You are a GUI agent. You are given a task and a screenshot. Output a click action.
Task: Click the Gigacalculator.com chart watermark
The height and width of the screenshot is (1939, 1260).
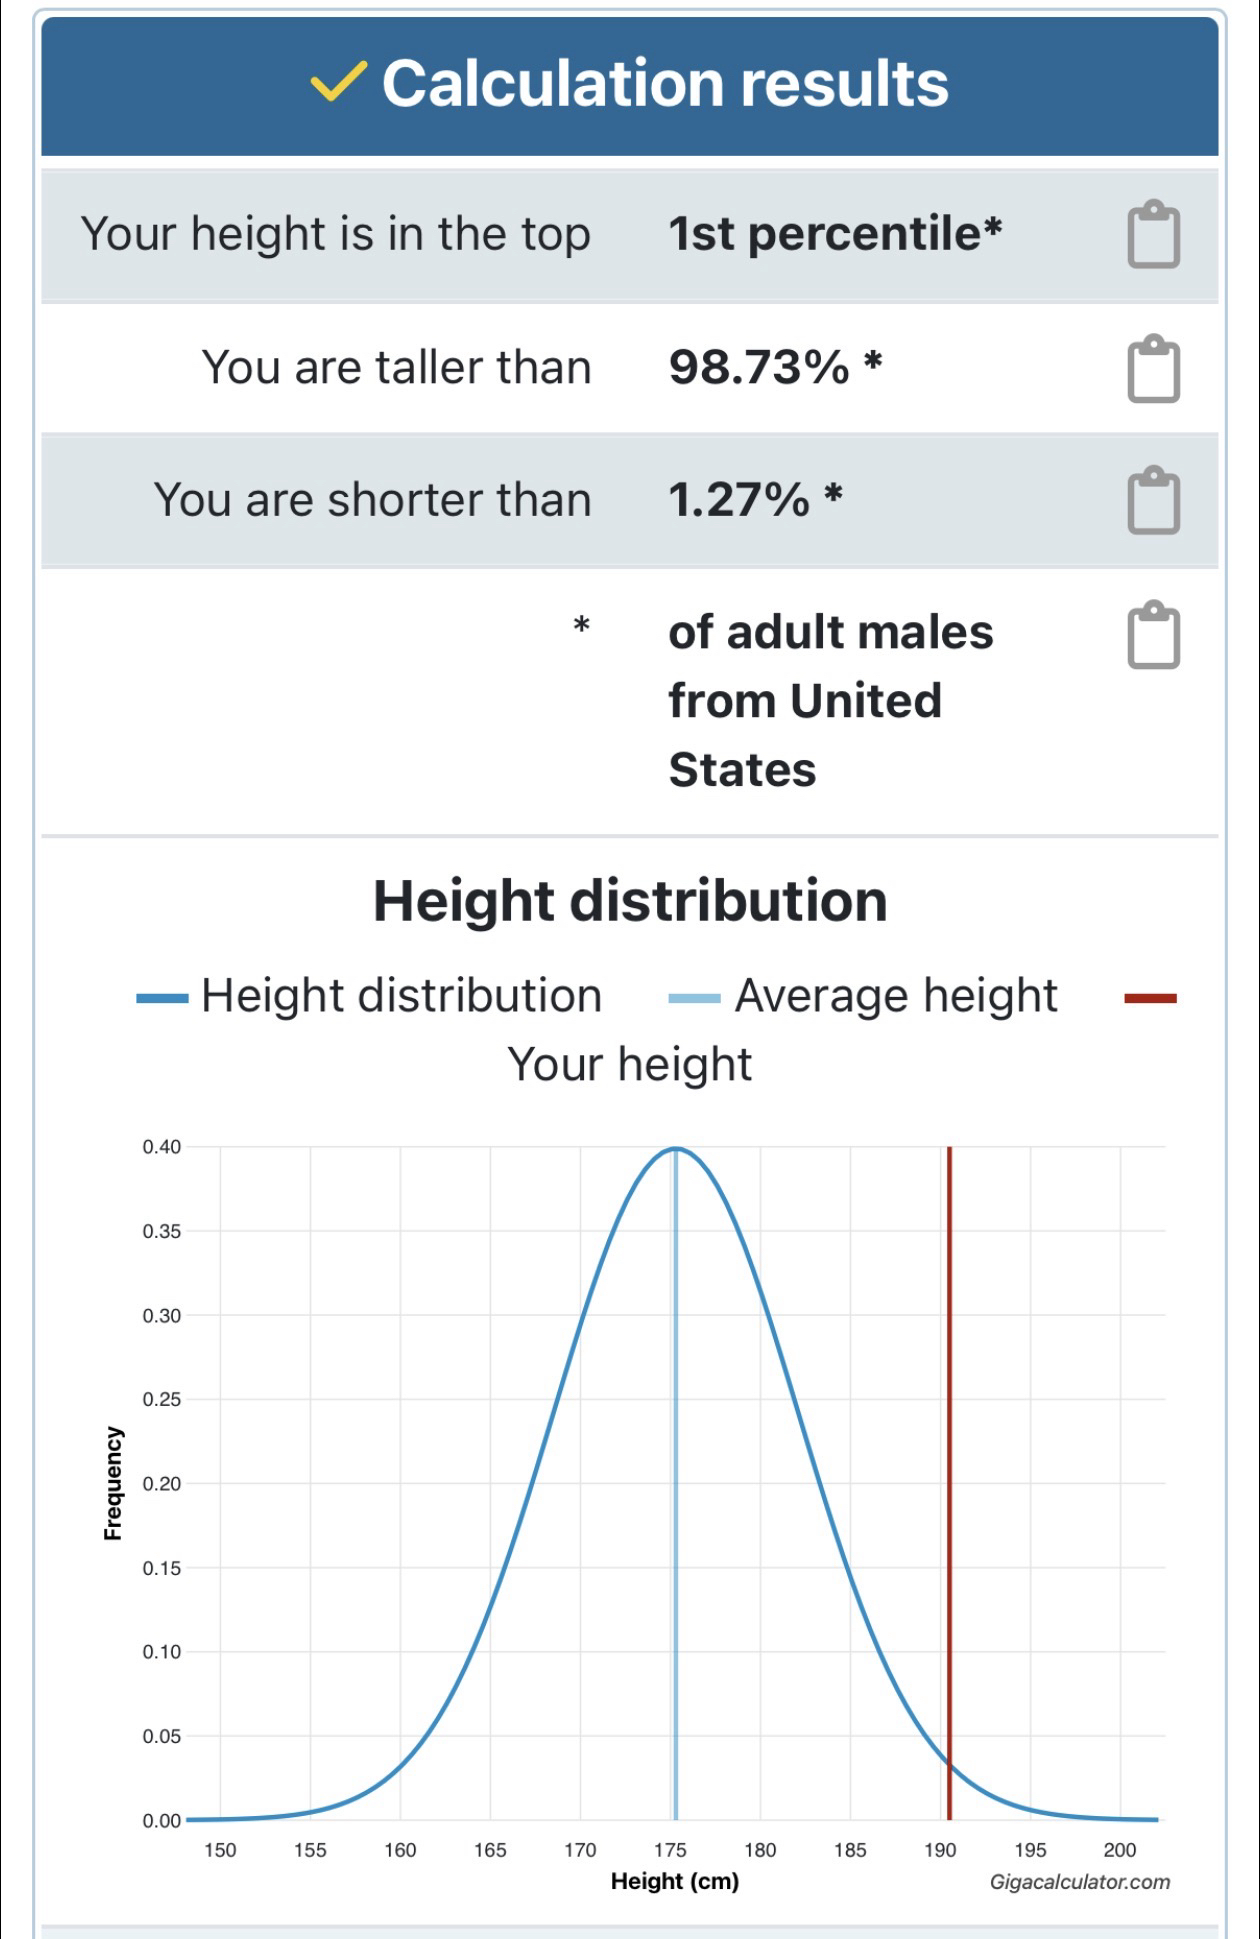pos(1079,1882)
